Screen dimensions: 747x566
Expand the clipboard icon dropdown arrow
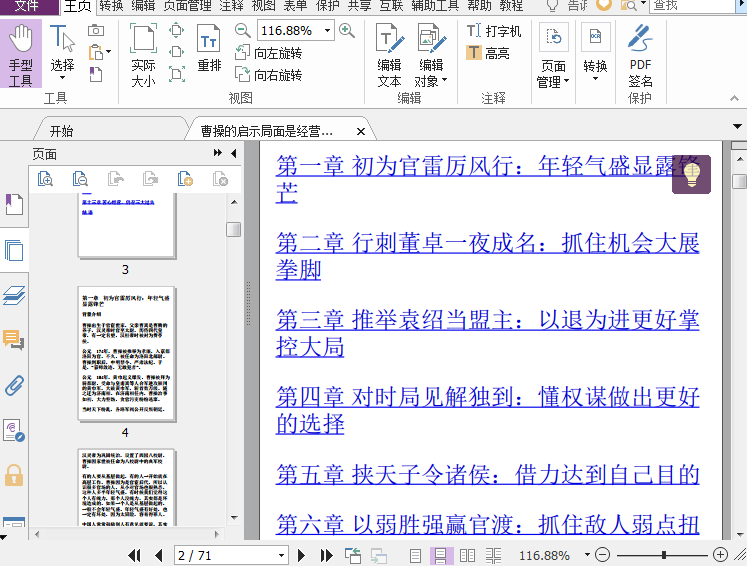(109, 51)
